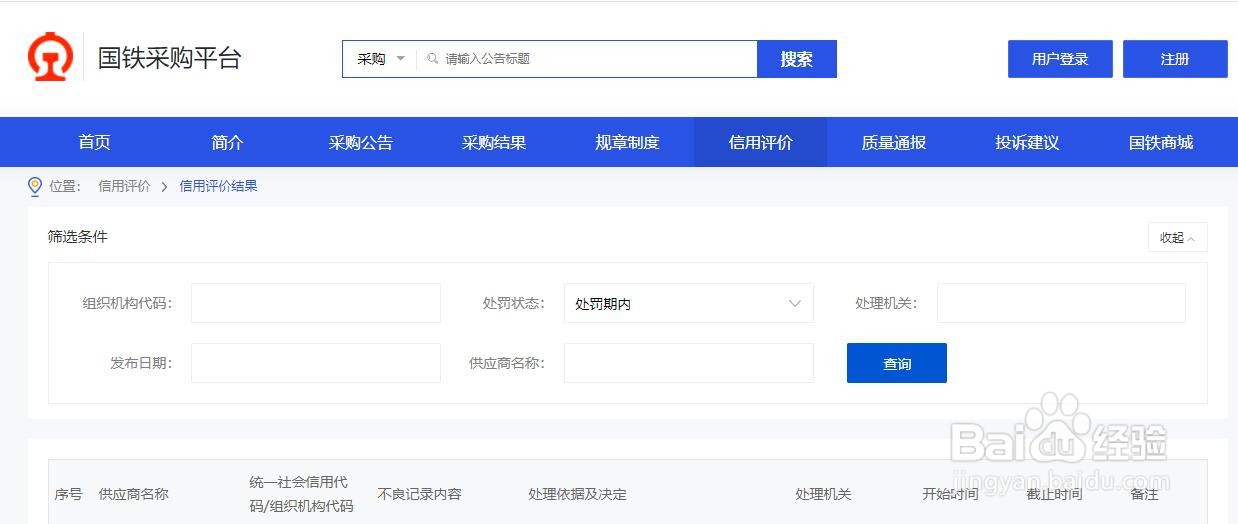1238x524 pixels.
Task: Go to the 投诉建议 tab
Action: coord(1027,142)
